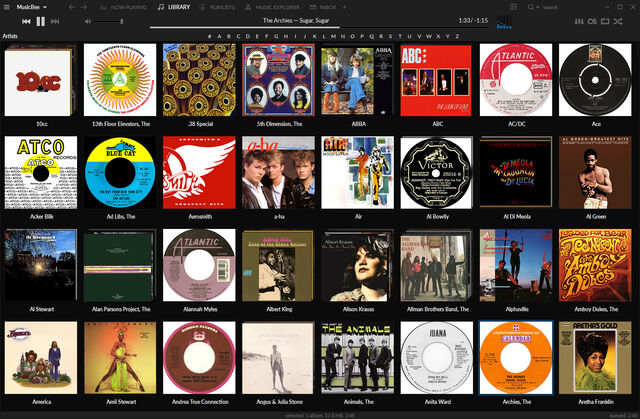
Task: Skip to the previous track
Action: [x=26, y=21]
